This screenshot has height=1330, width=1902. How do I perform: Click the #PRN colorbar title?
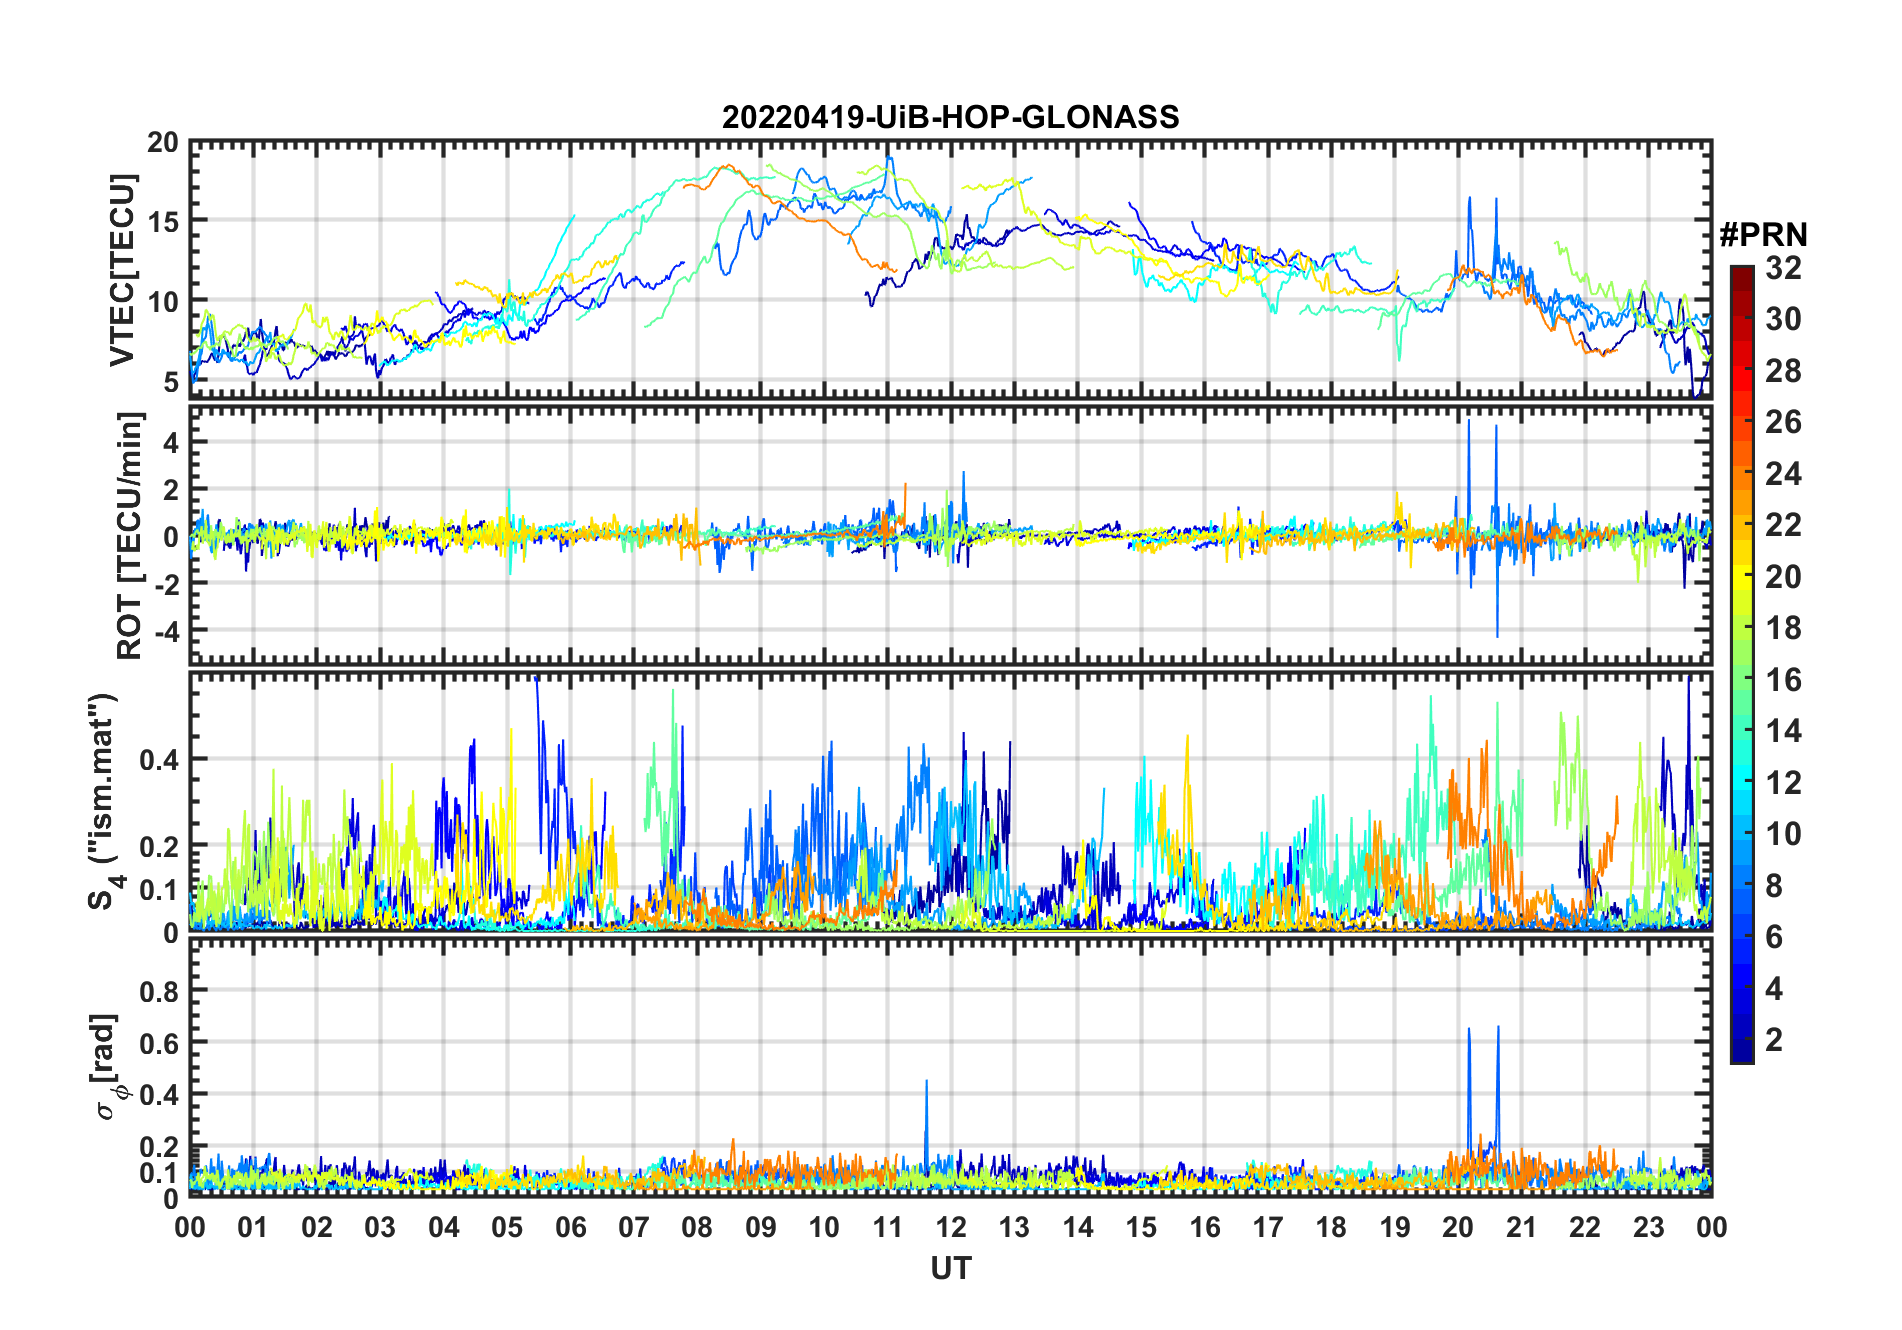(1764, 235)
